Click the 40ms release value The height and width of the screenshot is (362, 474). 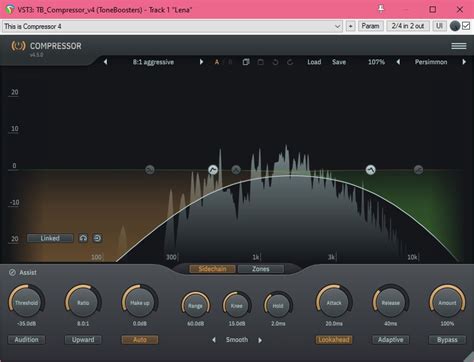click(x=390, y=324)
